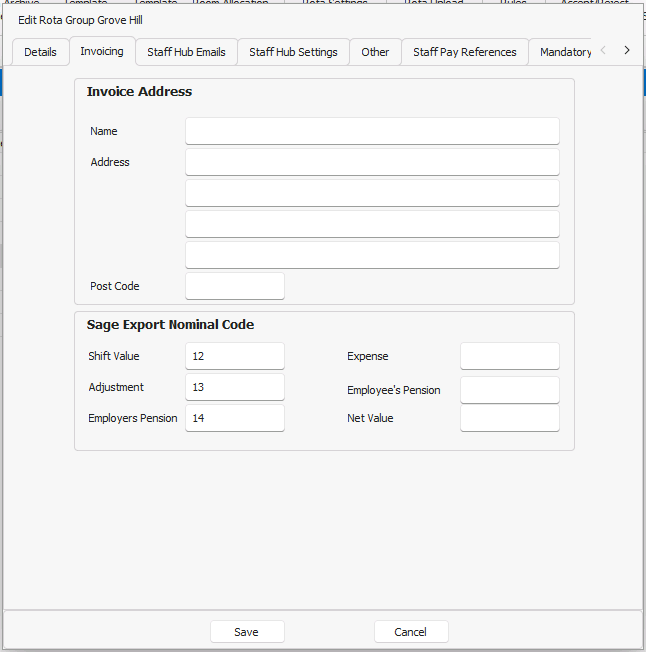Click the Employers Pension code field
The width and height of the screenshot is (646, 652).
(235, 418)
